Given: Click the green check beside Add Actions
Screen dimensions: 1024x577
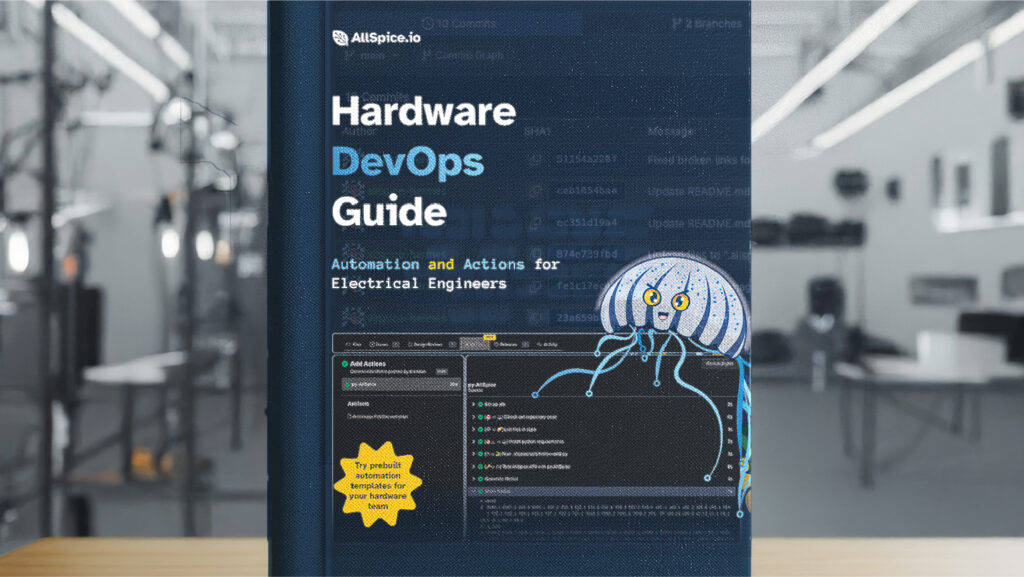Looking at the screenshot, I should pos(345,364).
